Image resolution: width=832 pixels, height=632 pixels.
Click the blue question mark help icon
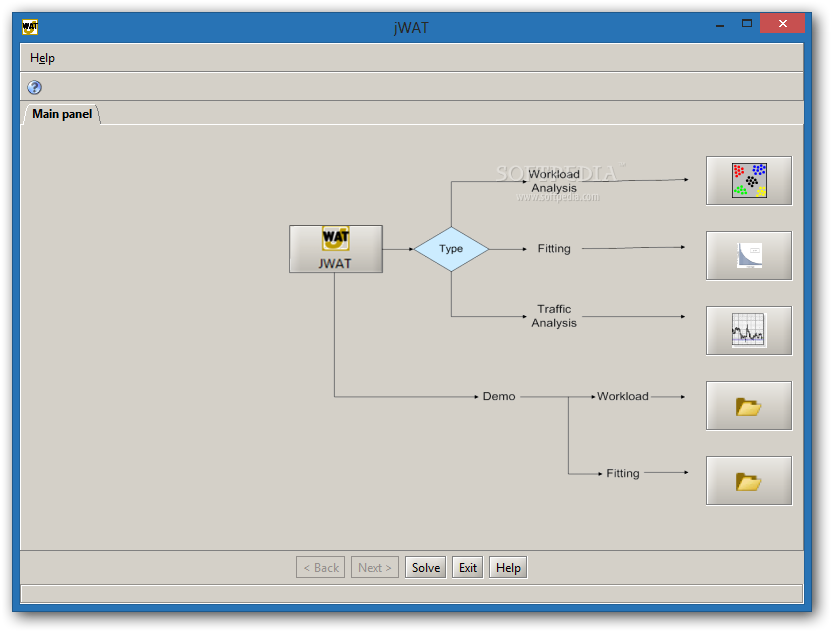[x=34, y=87]
